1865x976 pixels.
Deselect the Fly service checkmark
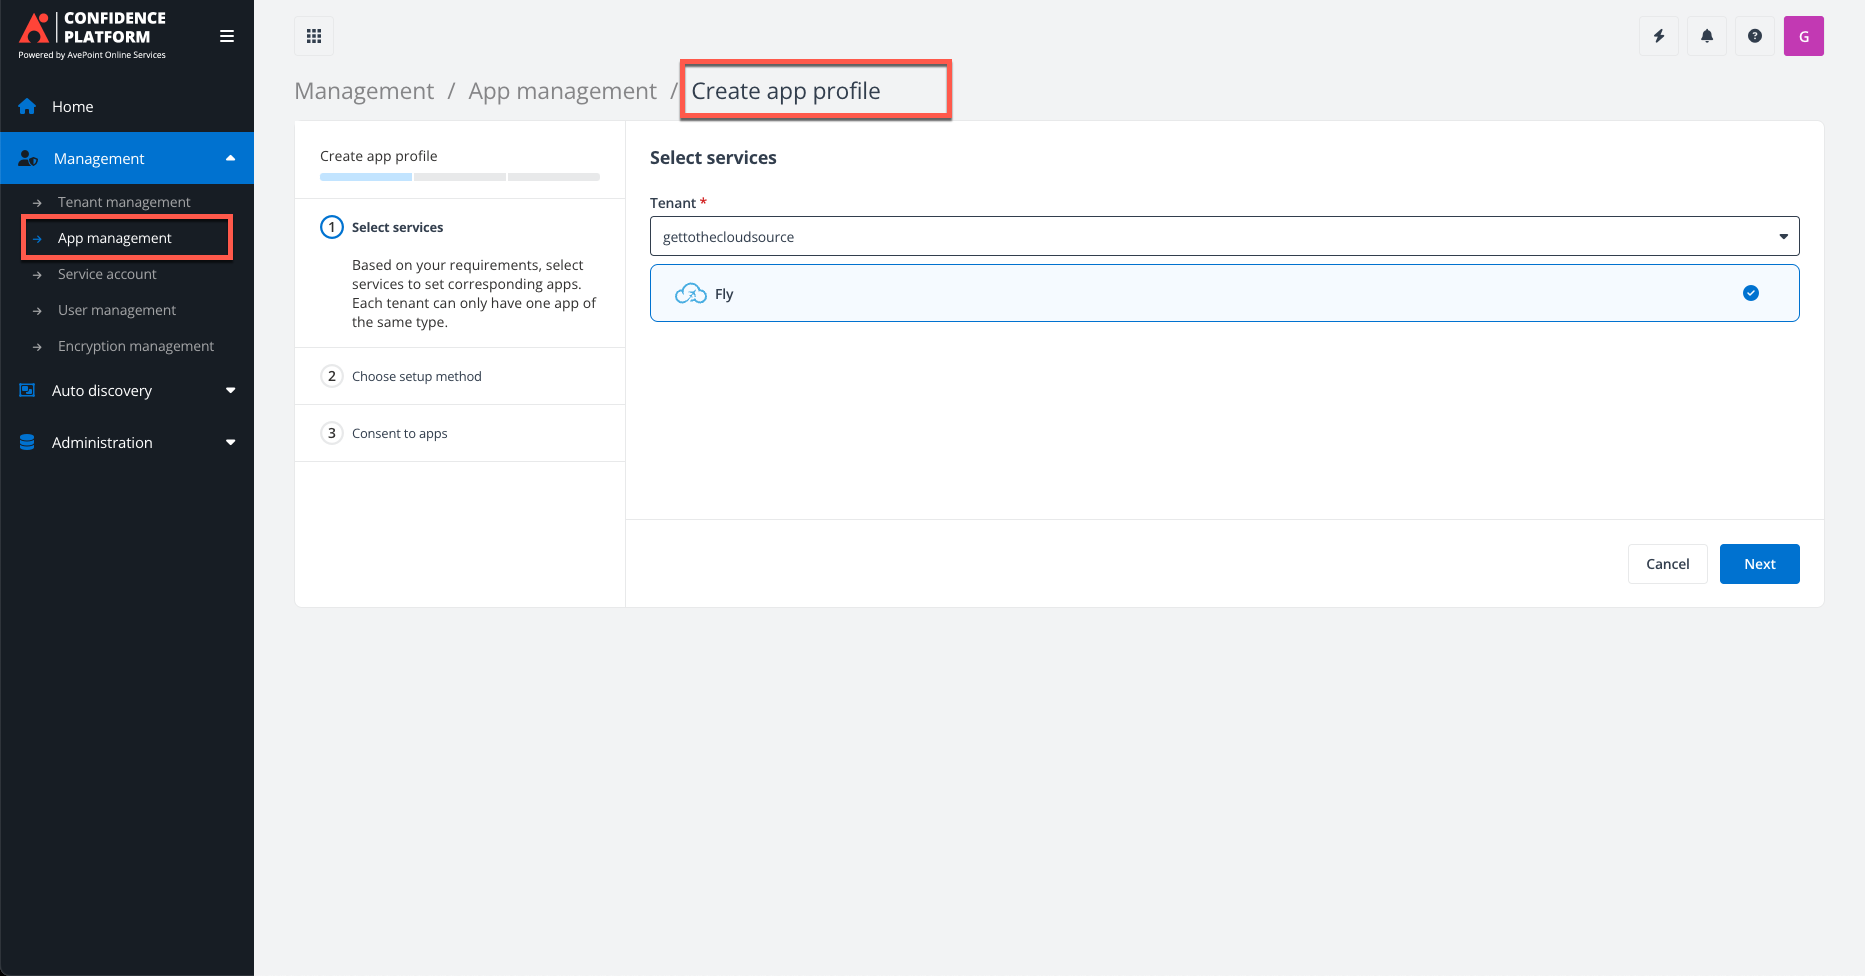click(x=1750, y=292)
